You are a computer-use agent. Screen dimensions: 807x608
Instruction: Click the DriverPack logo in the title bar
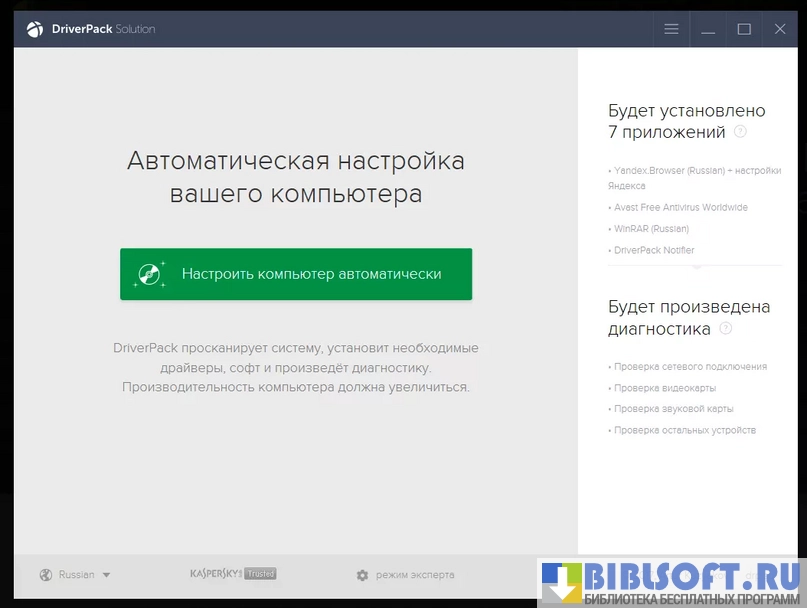tap(34, 29)
